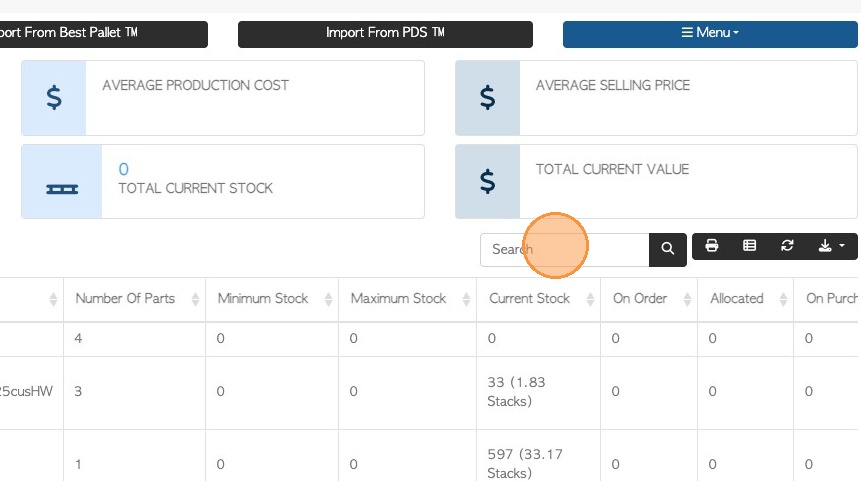Toggle the table list view icon
This screenshot has width=861, height=481.
tap(749, 246)
